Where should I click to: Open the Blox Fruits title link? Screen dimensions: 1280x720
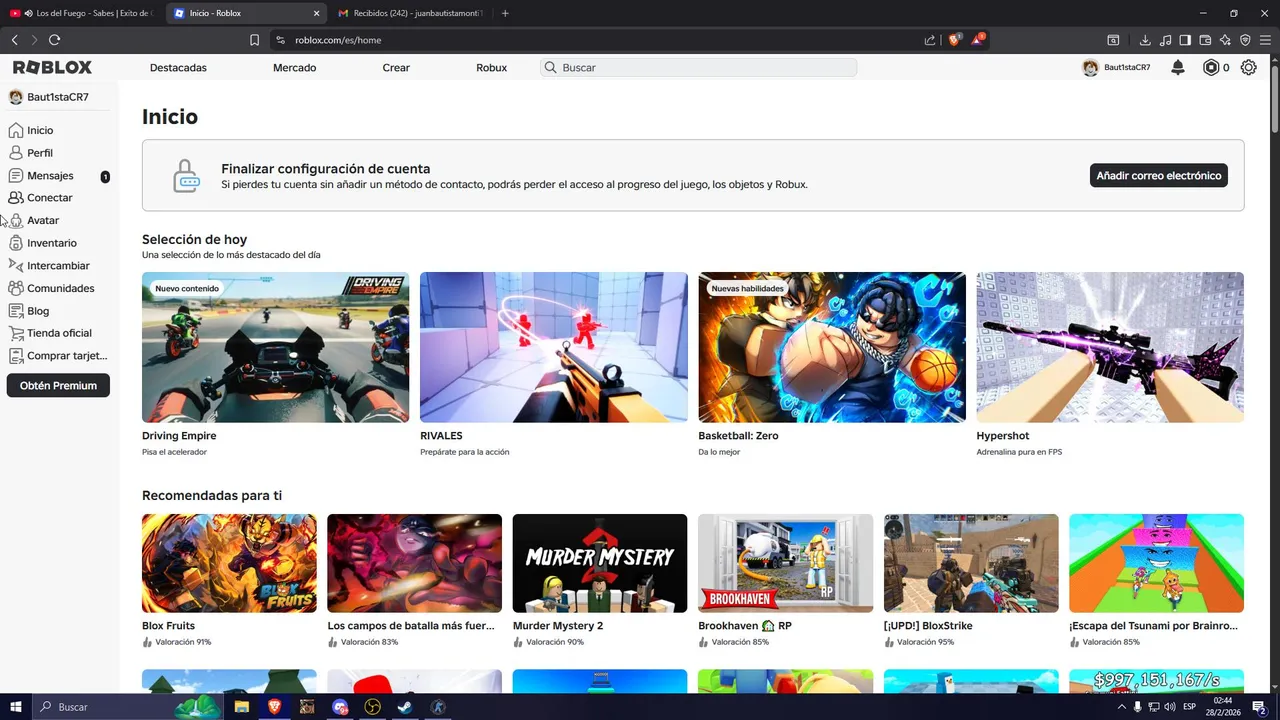point(168,626)
